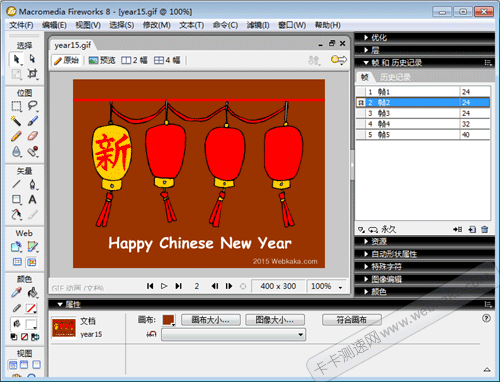Select the Paint Bucket tool
This screenshot has height=382, width=500.
point(32,292)
